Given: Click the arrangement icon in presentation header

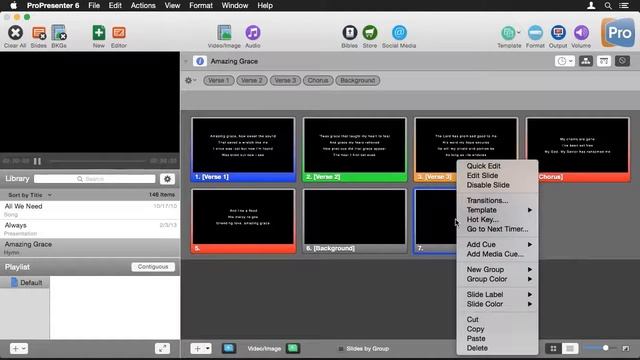Looking at the screenshot, I should pyautogui.click(x=586, y=61).
